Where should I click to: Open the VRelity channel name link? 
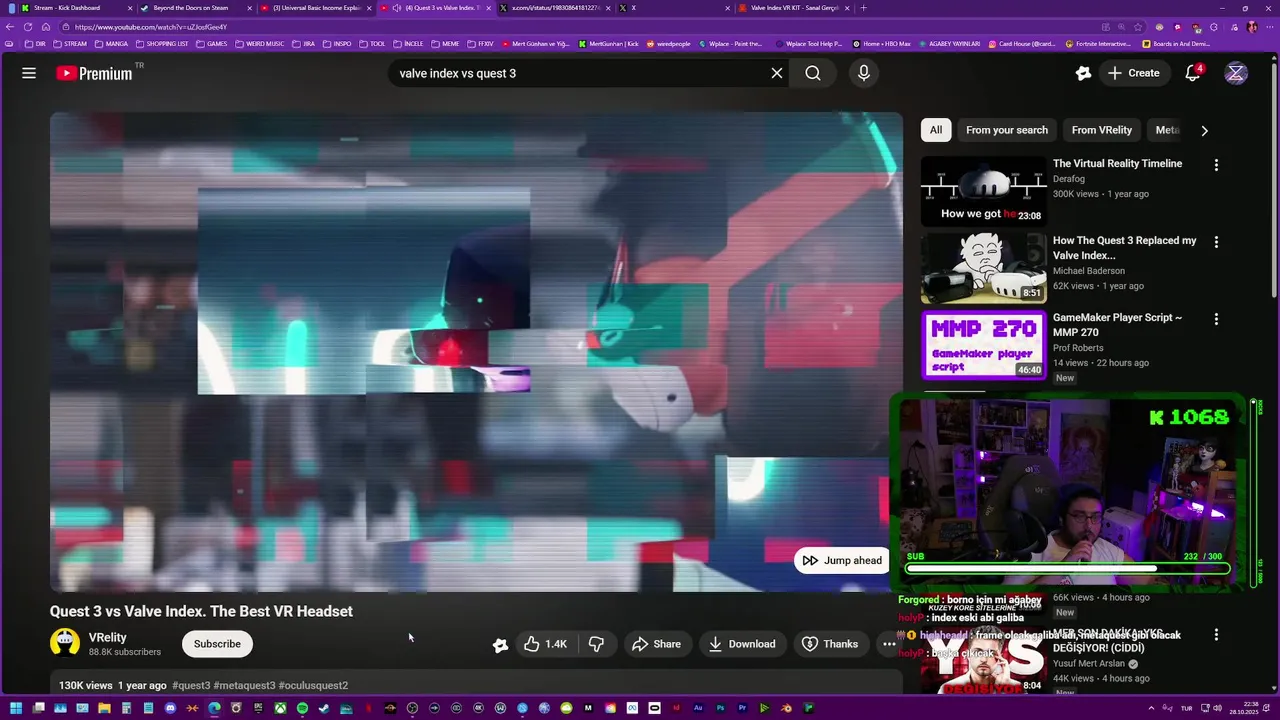click(x=108, y=637)
